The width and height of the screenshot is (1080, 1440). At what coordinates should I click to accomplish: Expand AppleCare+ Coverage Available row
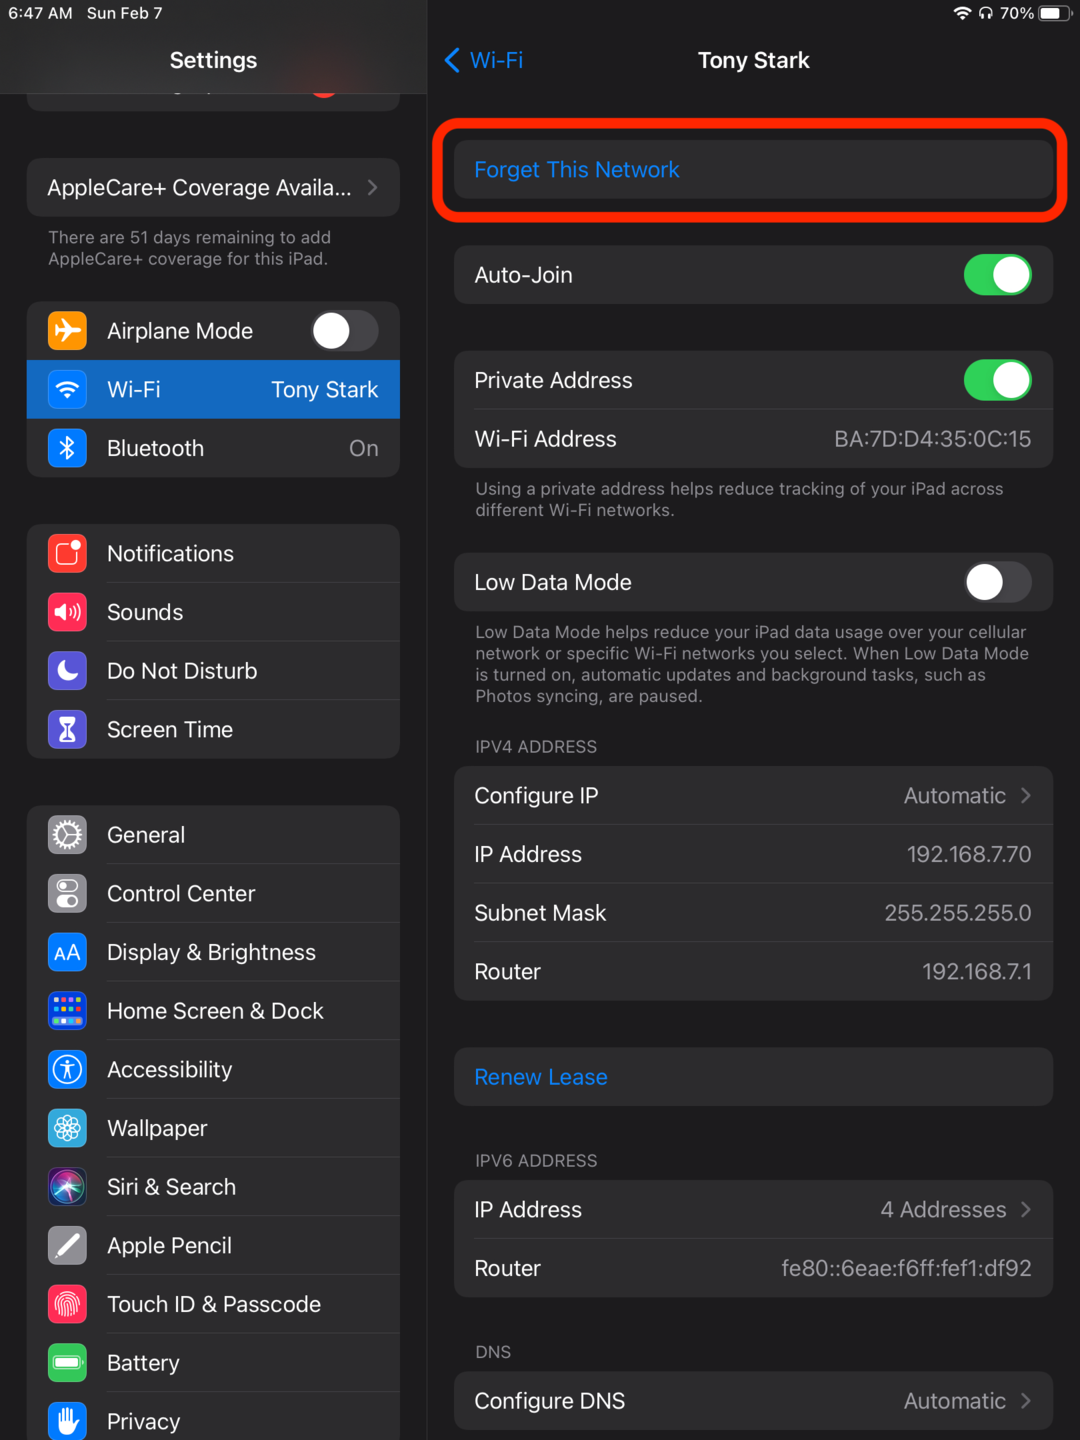[213, 187]
